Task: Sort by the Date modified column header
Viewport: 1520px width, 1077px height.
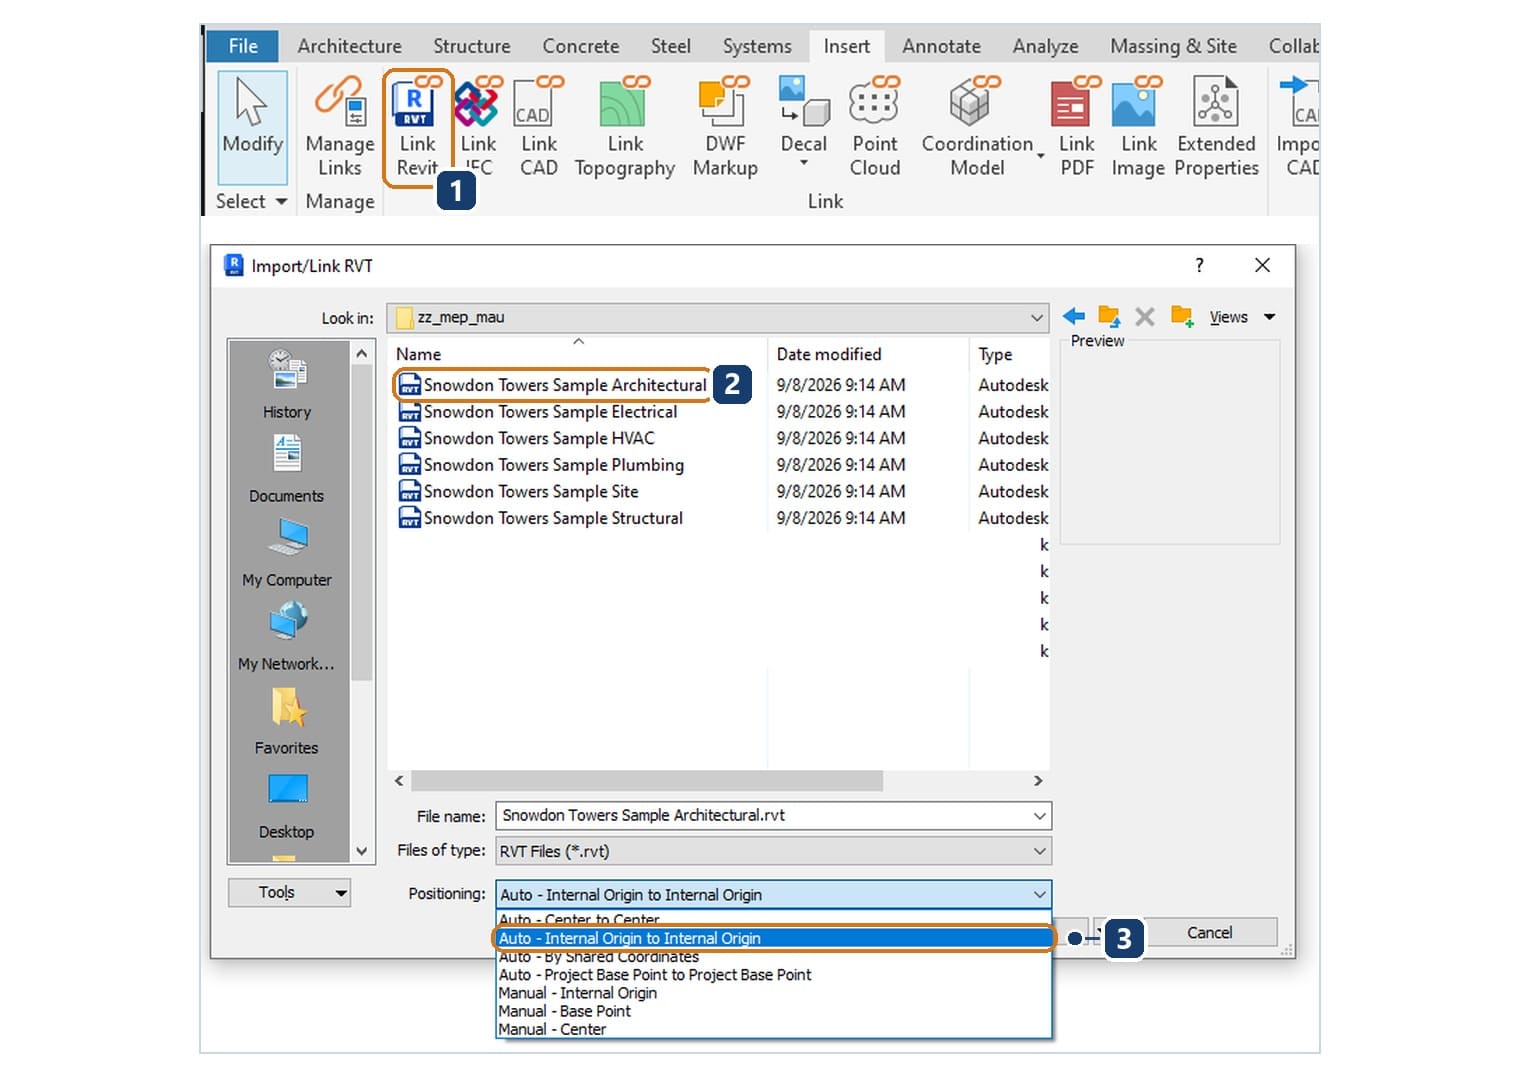Action: pyautogui.click(x=868, y=354)
